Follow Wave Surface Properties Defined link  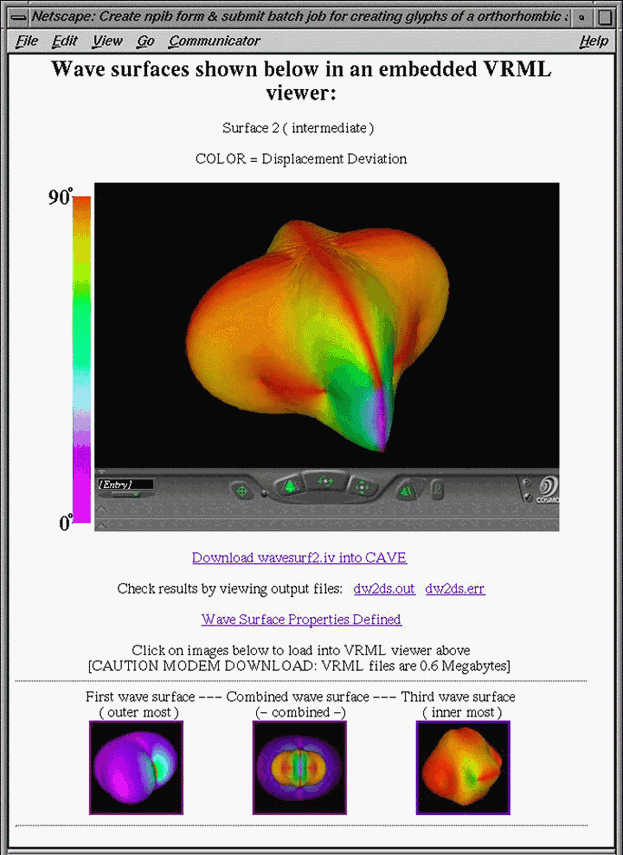pyautogui.click(x=301, y=619)
